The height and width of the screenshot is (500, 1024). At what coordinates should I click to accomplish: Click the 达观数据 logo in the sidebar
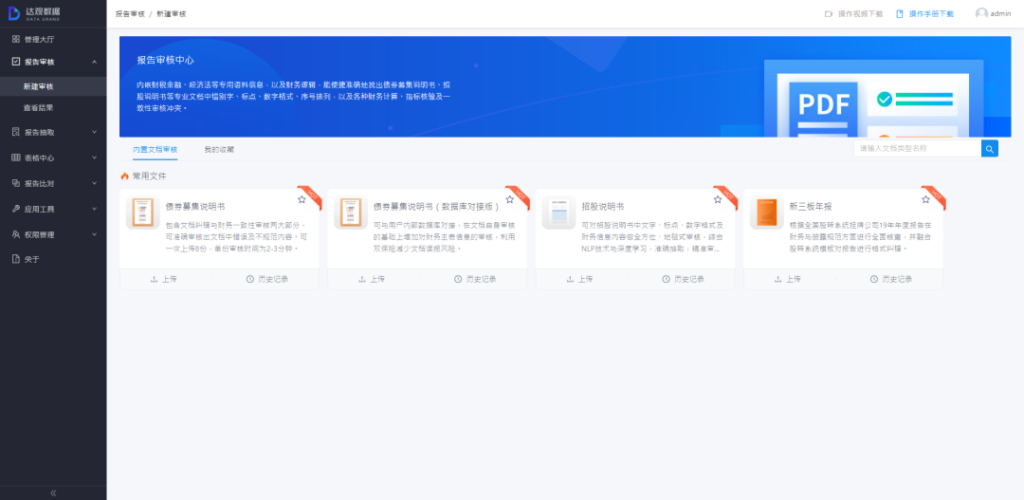point(35,13)
